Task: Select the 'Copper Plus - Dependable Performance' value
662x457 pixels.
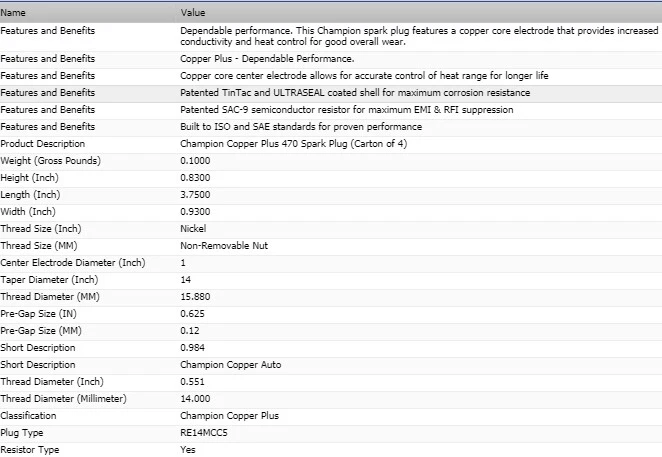Action: 258,59
